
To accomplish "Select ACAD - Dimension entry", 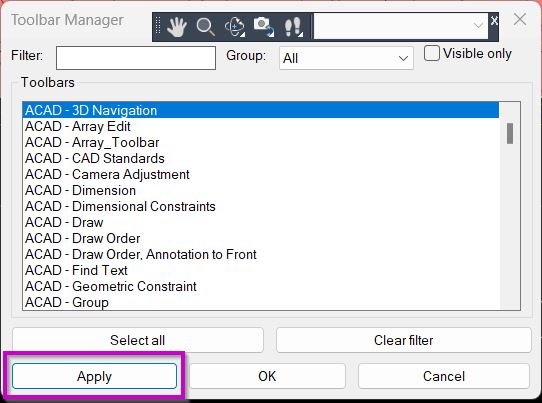I will click(261, 190).
